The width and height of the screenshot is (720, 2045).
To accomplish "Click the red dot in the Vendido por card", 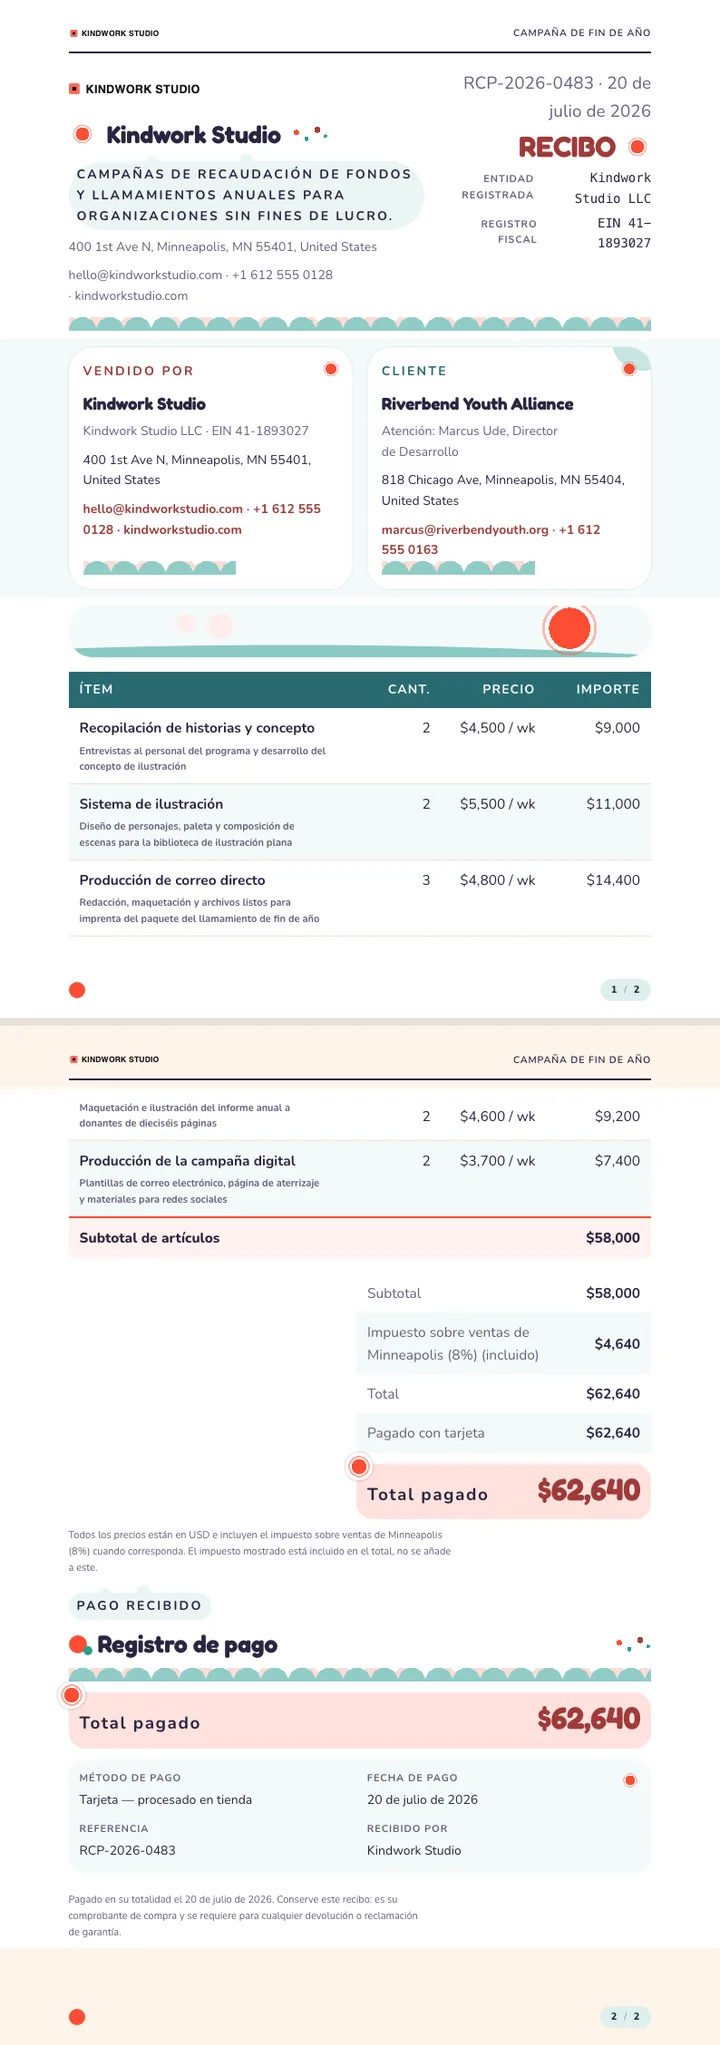I will (x=331, y=370).
